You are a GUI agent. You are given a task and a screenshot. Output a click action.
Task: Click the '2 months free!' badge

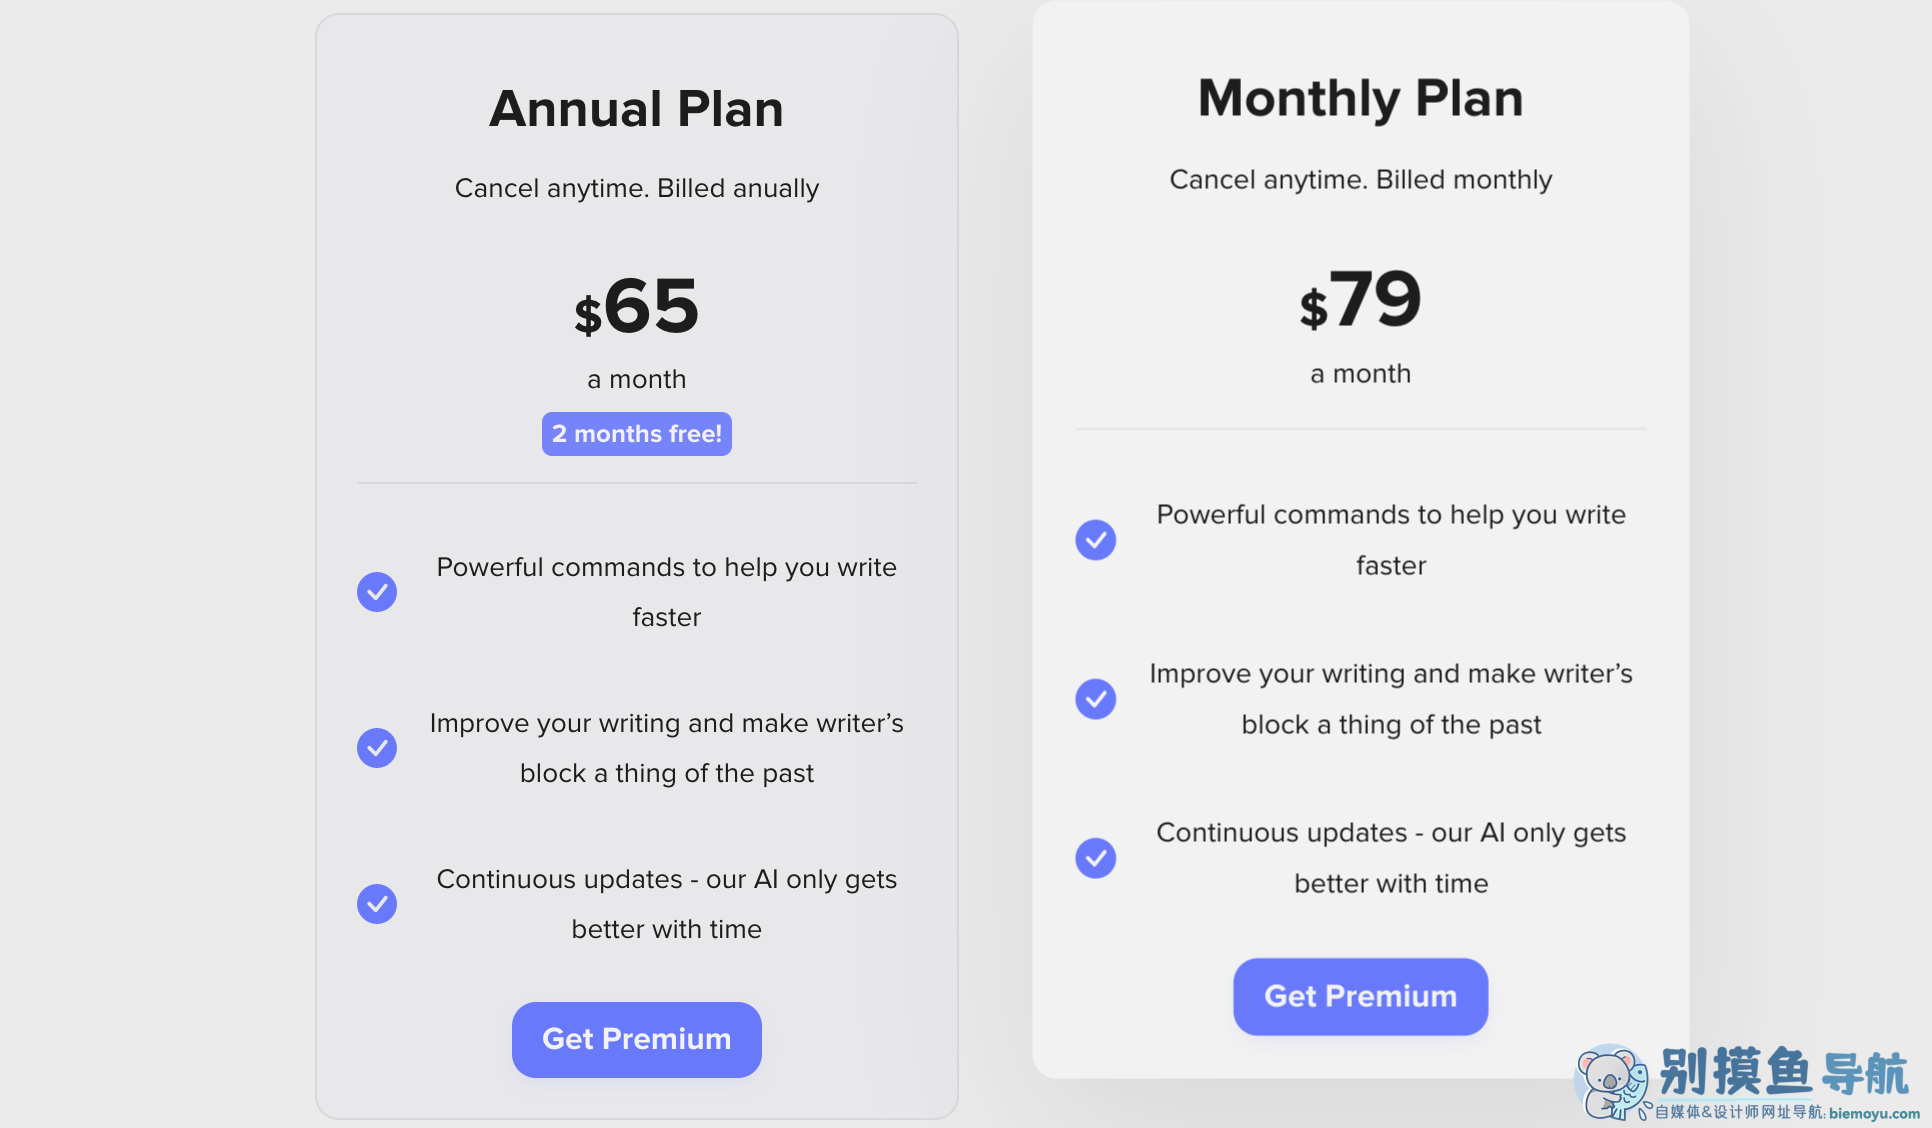point(637,434)
